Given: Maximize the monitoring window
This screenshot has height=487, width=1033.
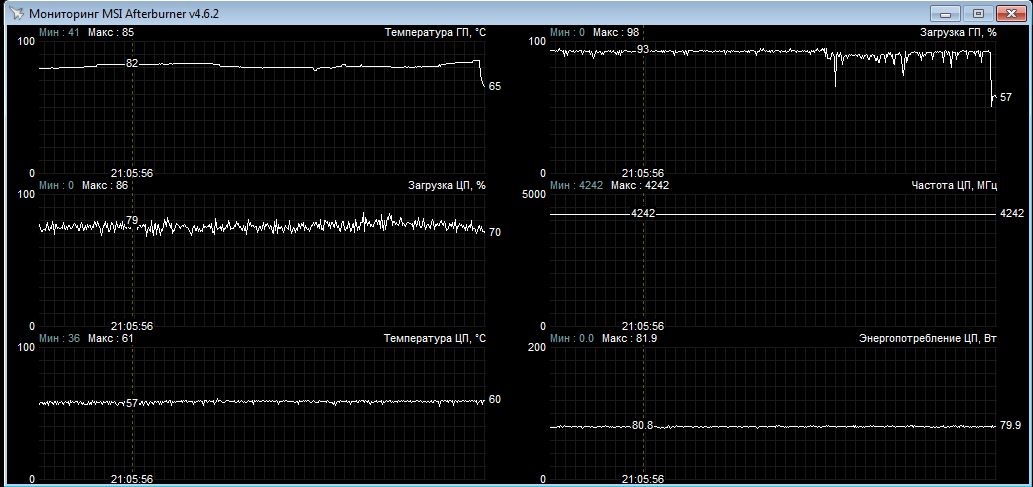Looking at the screenshot, I should coord(979,13).
